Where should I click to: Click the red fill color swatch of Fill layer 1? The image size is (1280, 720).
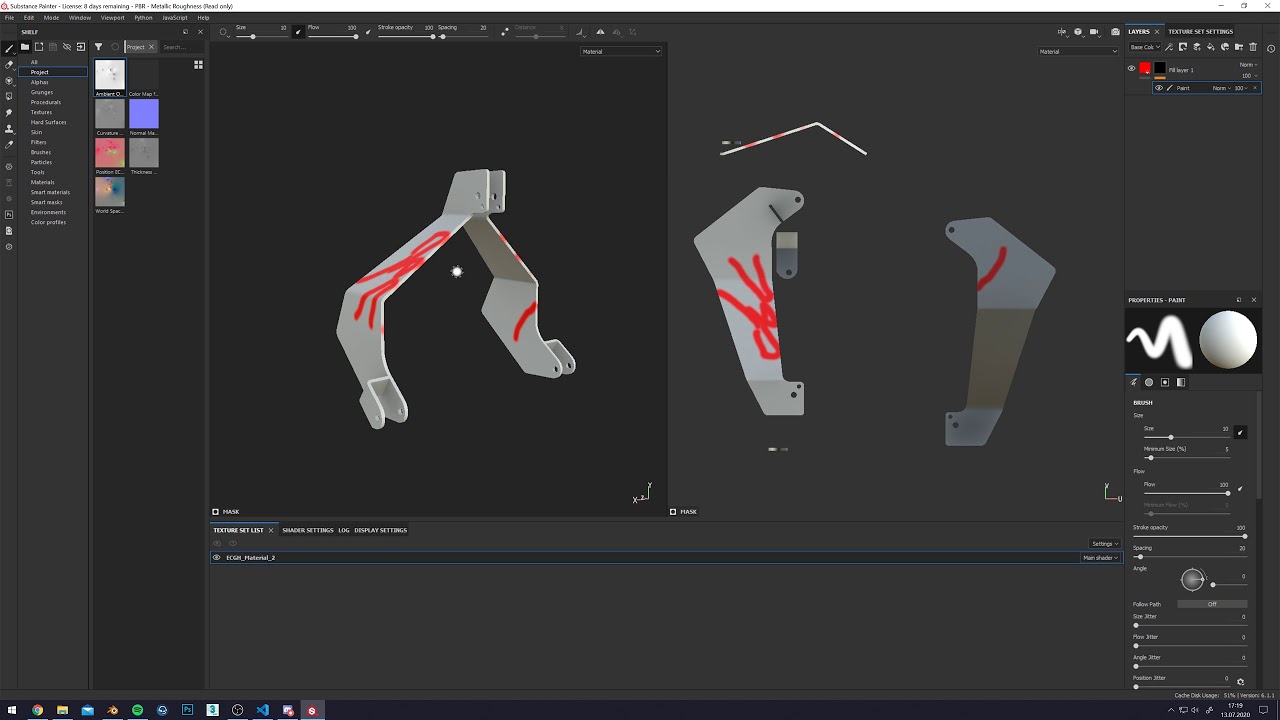point(1145,68)
